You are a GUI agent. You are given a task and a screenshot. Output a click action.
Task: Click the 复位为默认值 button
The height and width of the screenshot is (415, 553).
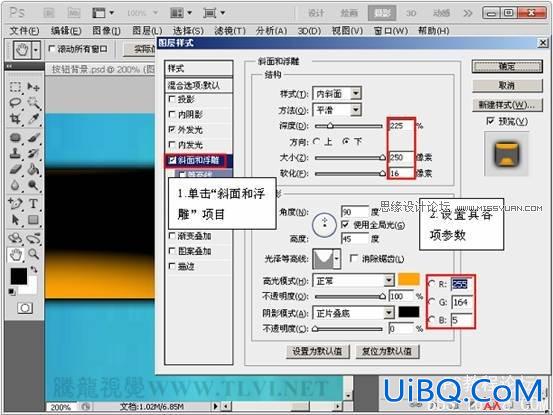(387, 351)
